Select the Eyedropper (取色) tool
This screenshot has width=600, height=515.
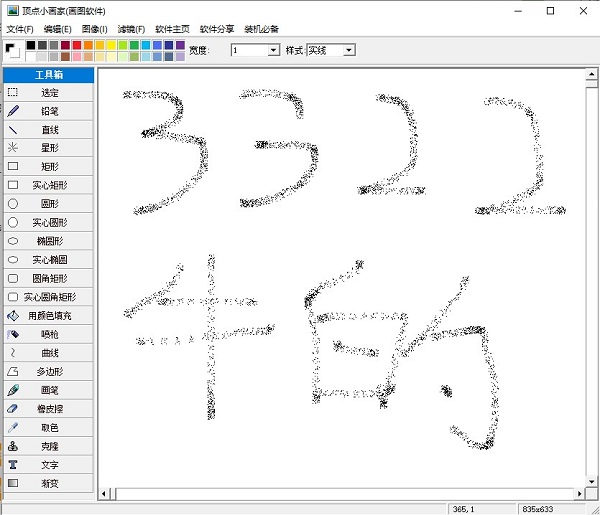[x=49, y=428]
